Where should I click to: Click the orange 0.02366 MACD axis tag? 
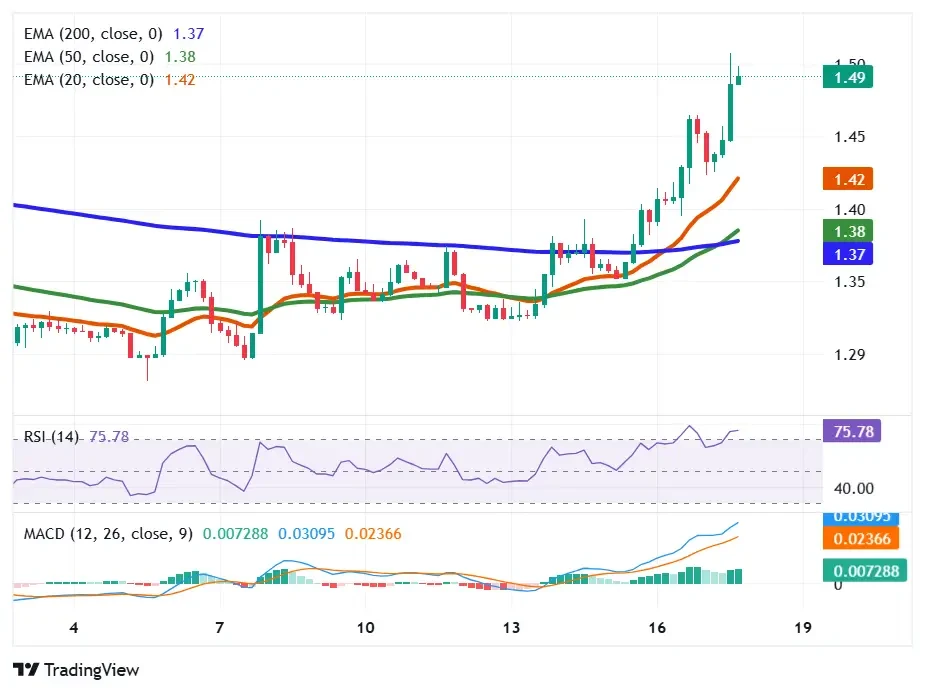(861, 538)
